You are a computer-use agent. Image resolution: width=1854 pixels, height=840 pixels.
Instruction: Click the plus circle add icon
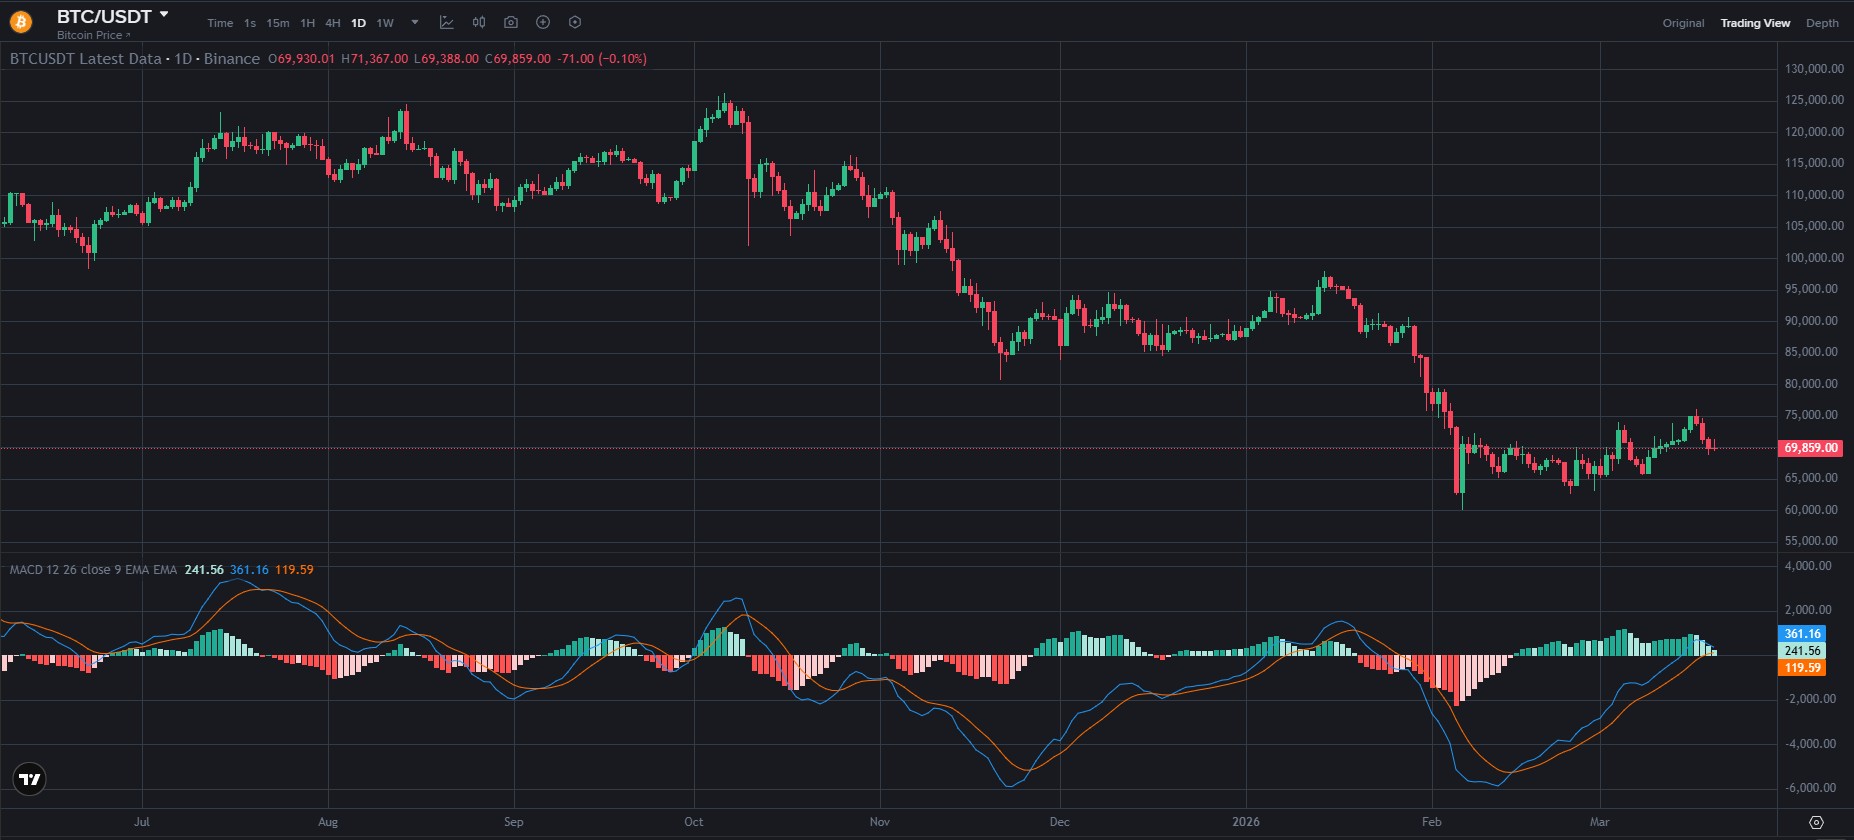(543, 22)
